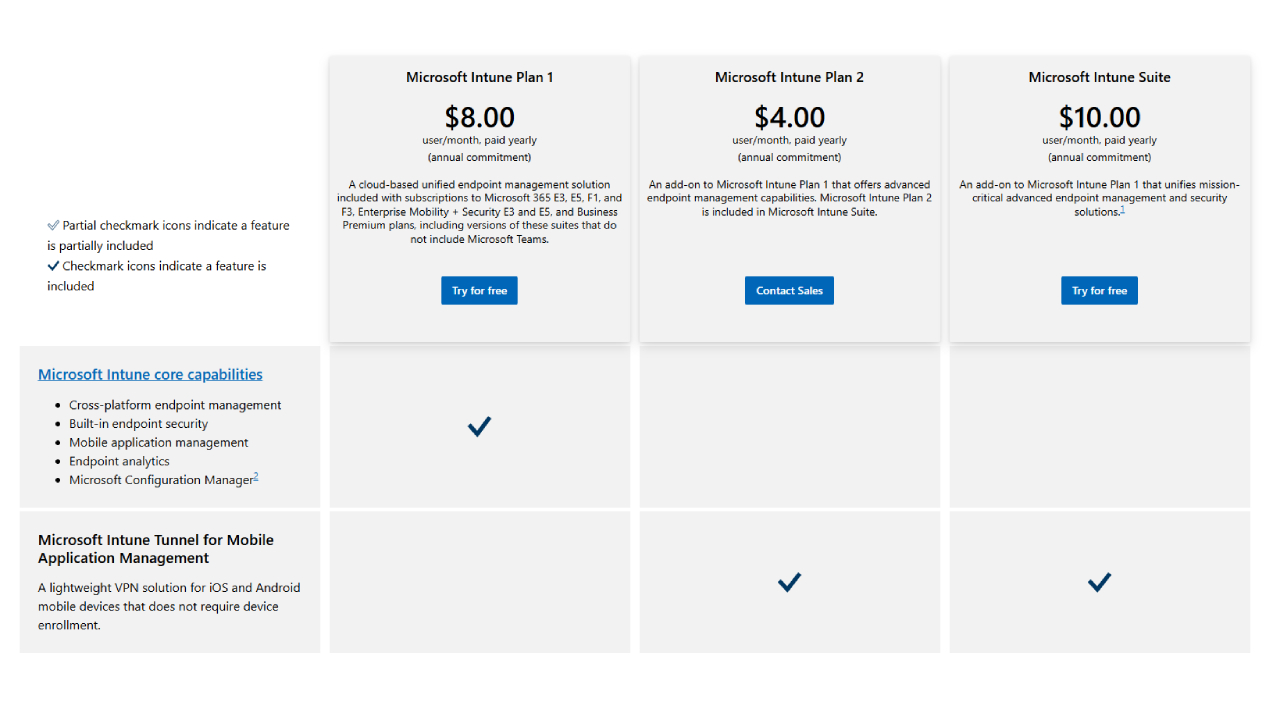Click Try for free under Microsoft Intune Plan 1
Screen dimensions: 1280x720
[x=479, y=290]
